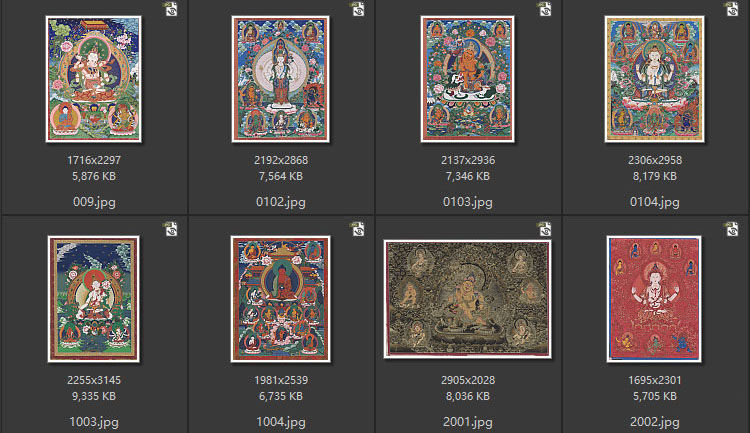Click the 2001.jpg filename label
Screen dimensions: 750x433
coord(468,422)
